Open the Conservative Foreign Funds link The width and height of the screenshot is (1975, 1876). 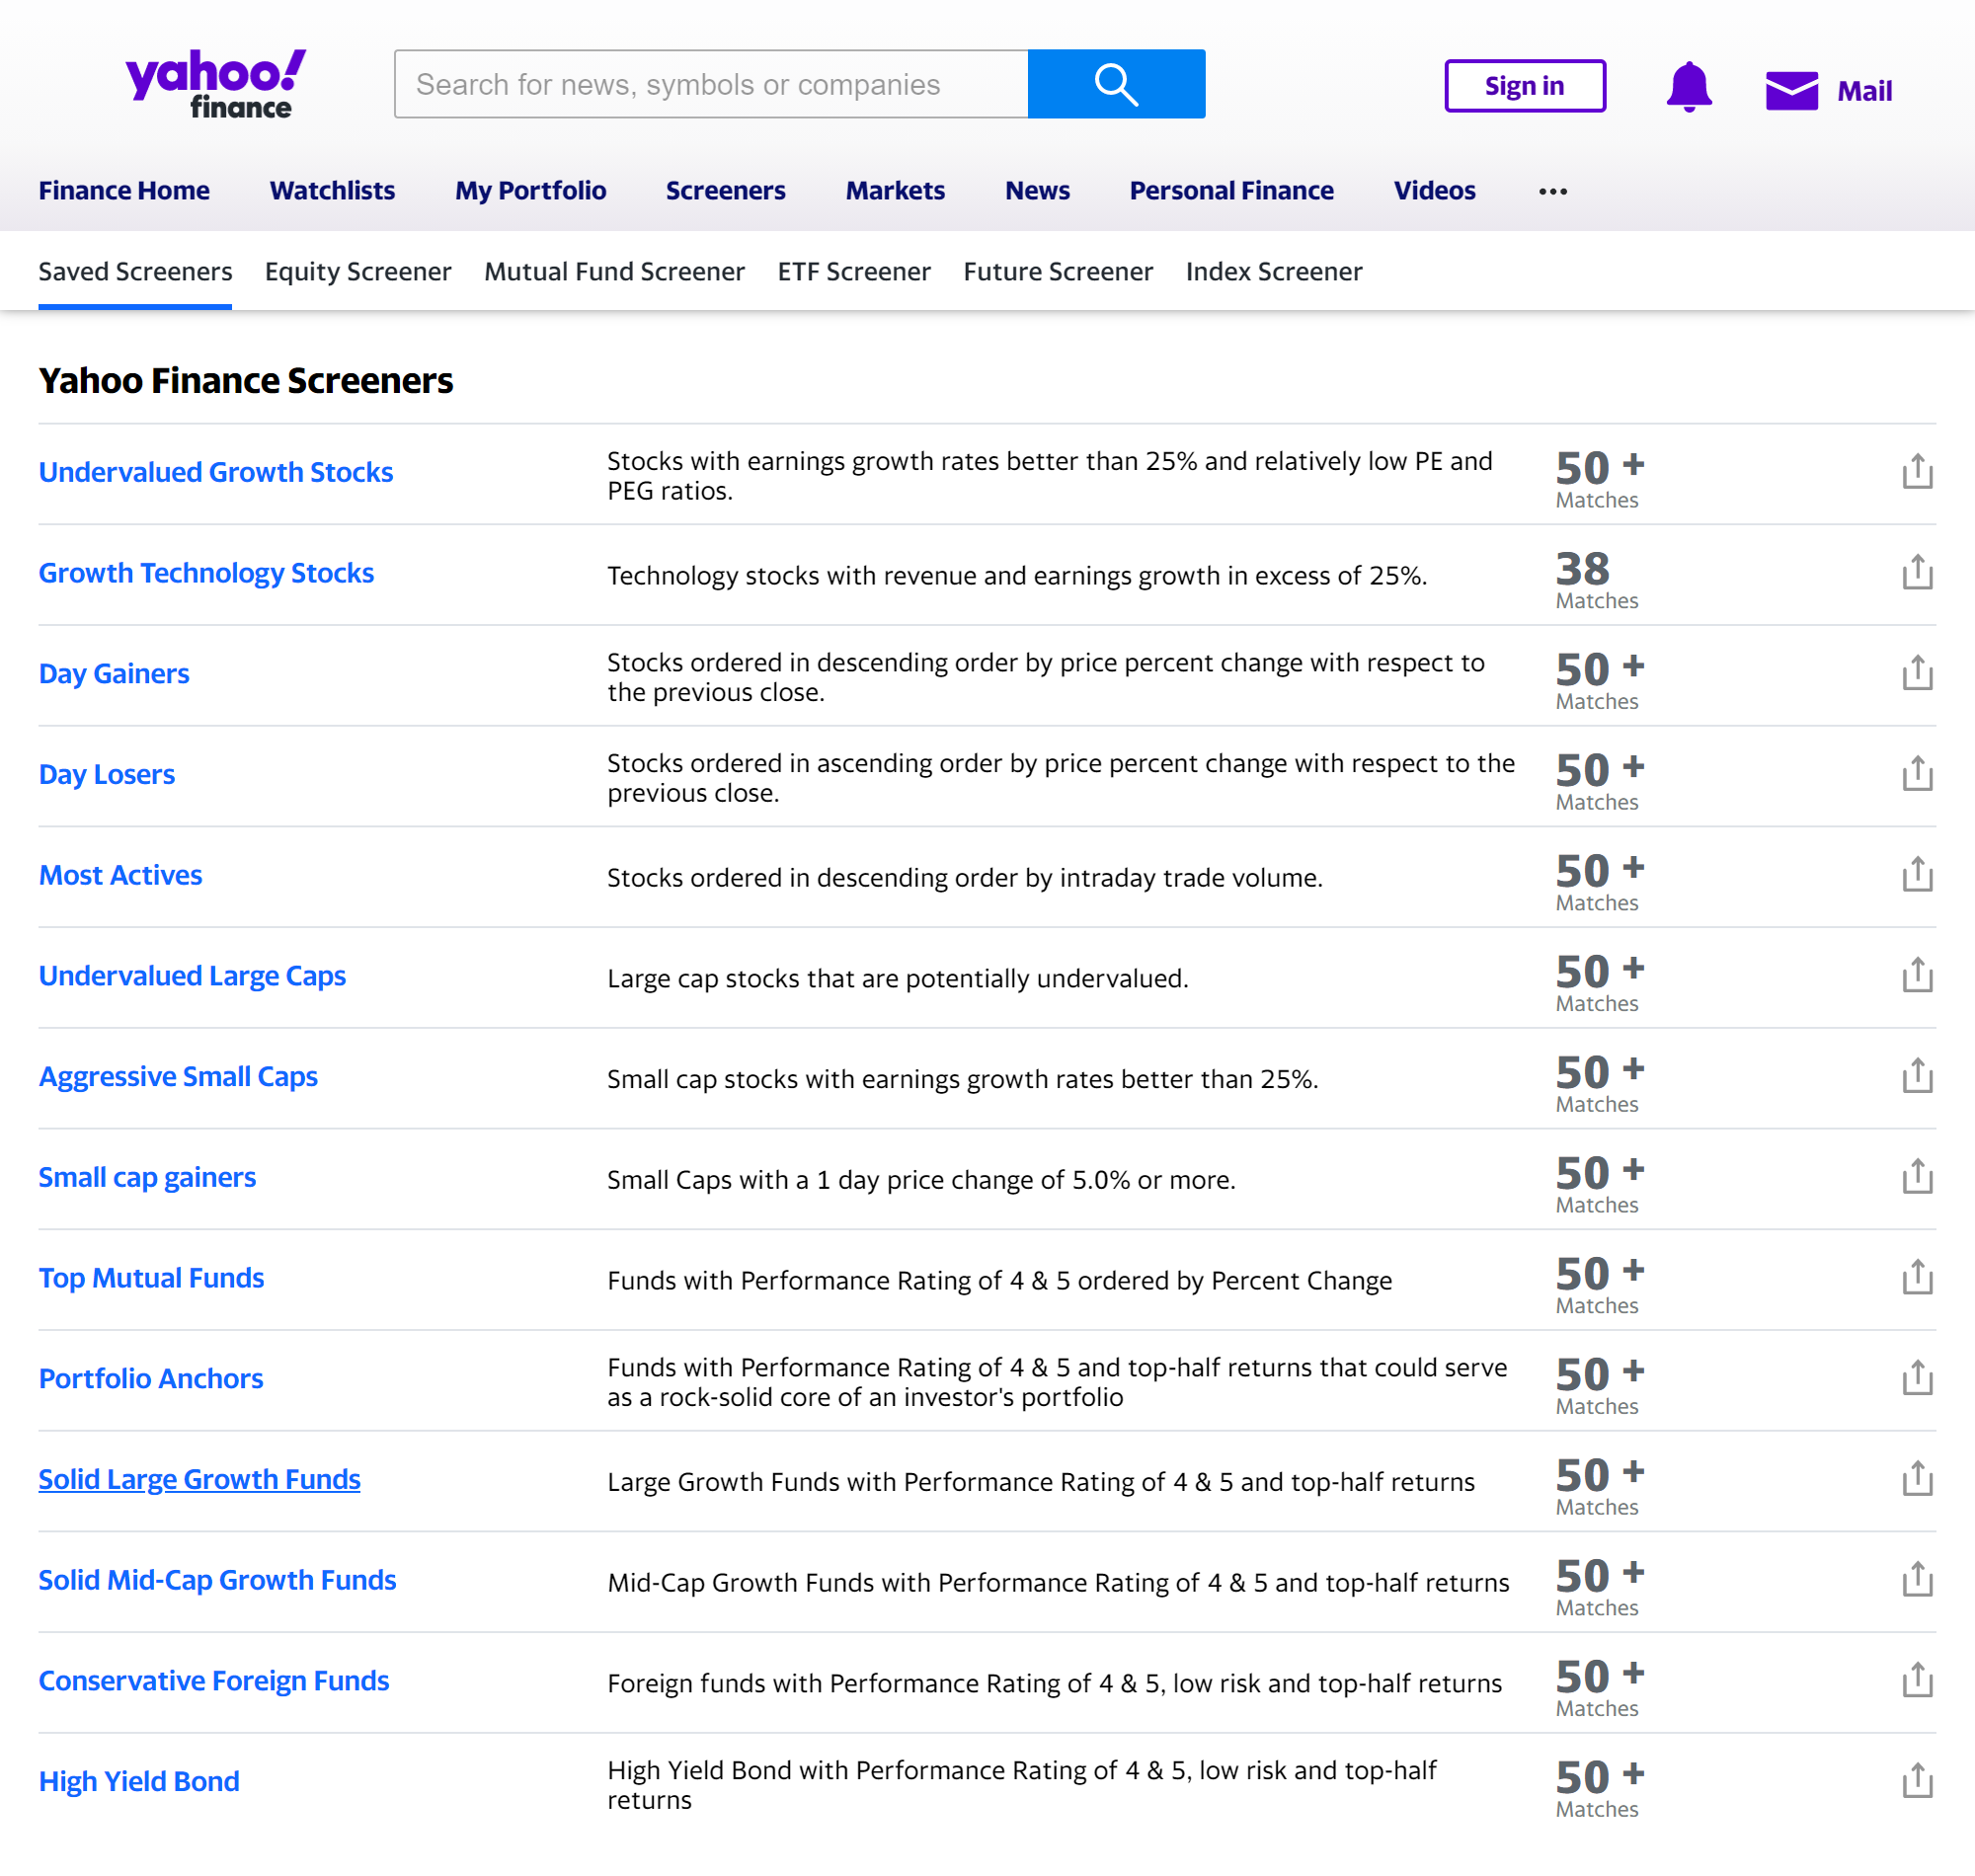214,1682
